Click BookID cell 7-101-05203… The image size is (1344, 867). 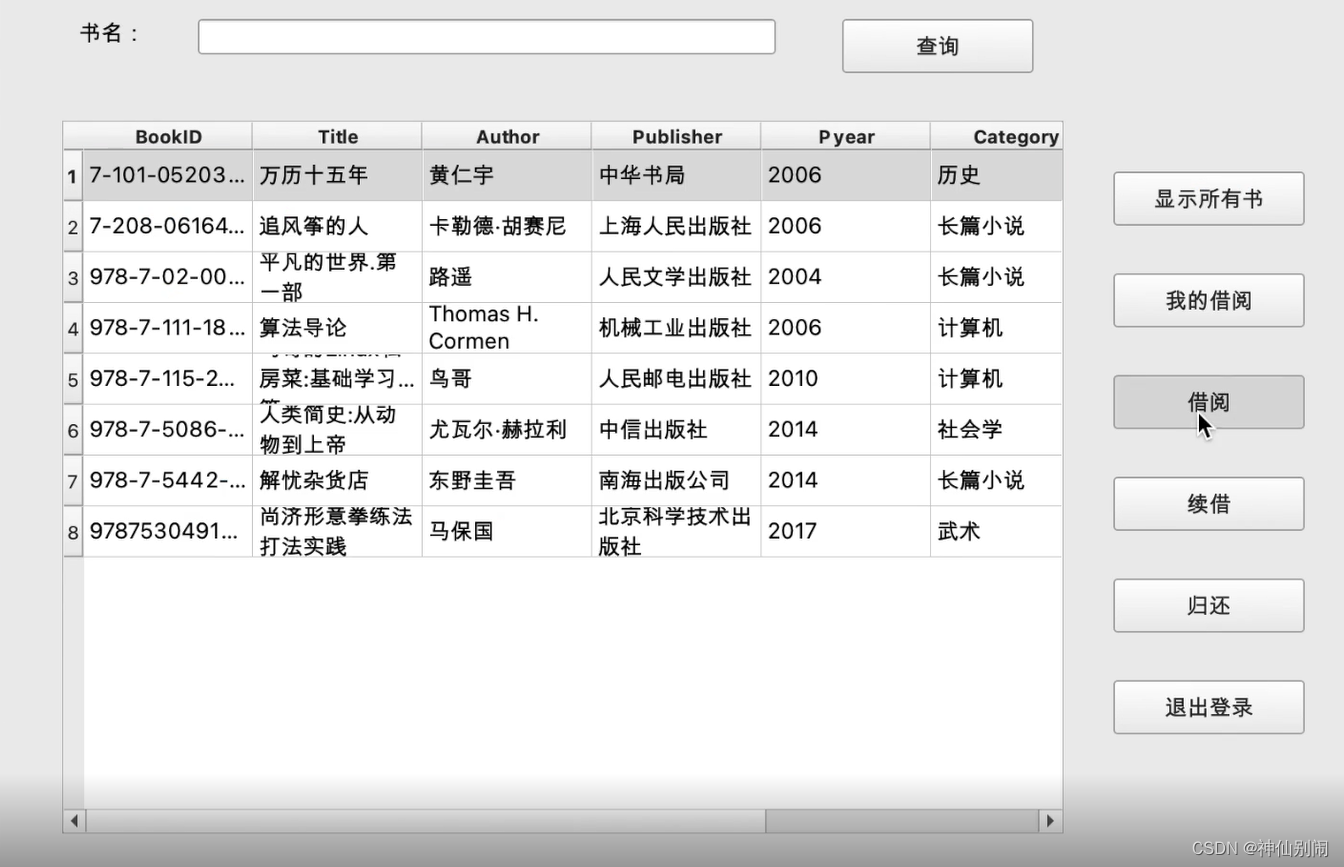pos(168,176)
